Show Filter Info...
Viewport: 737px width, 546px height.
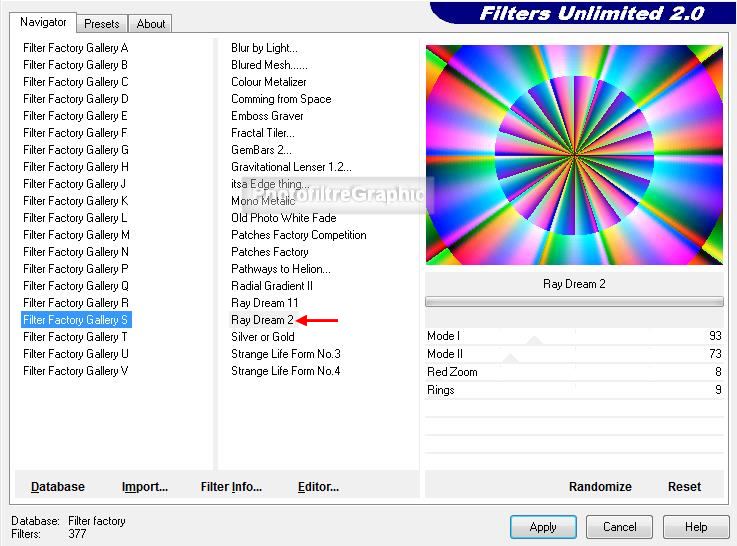pyautogui.click(x=231, y=487)
